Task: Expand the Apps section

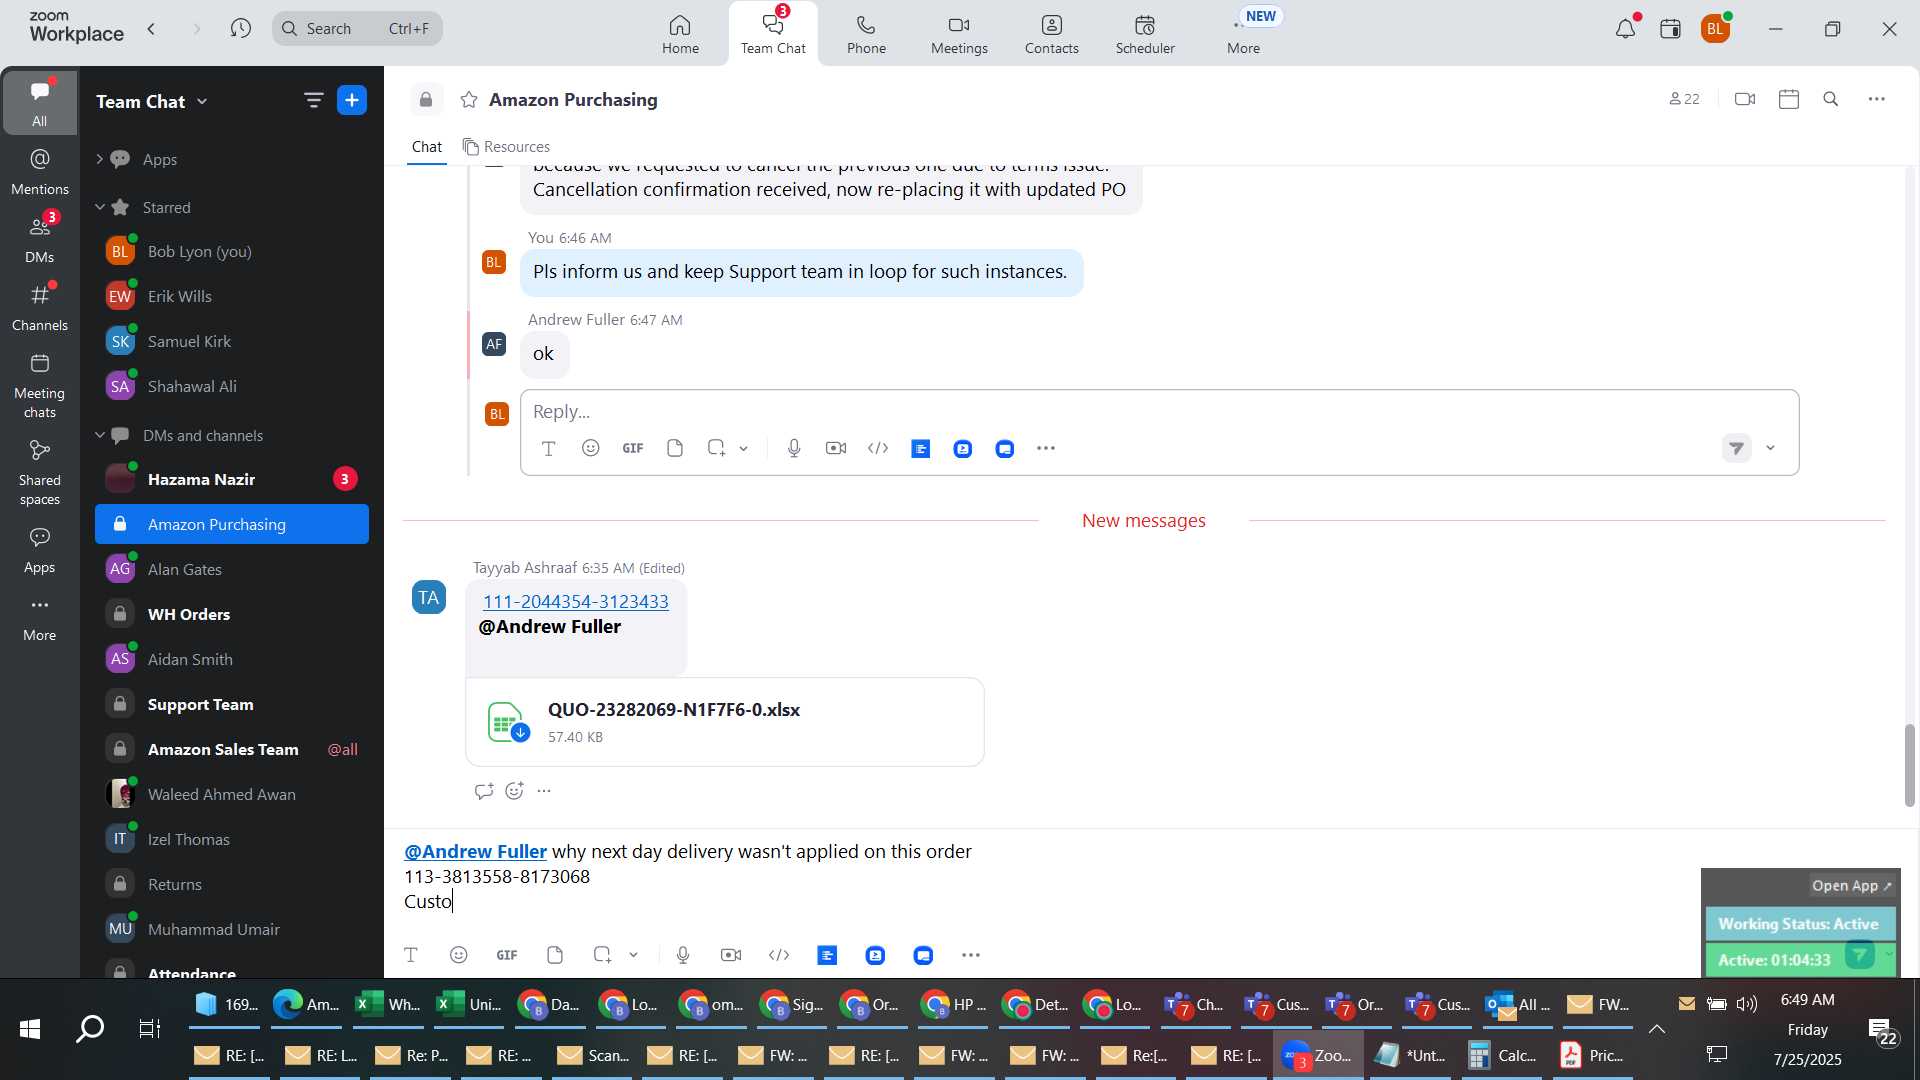Action: 99,159
